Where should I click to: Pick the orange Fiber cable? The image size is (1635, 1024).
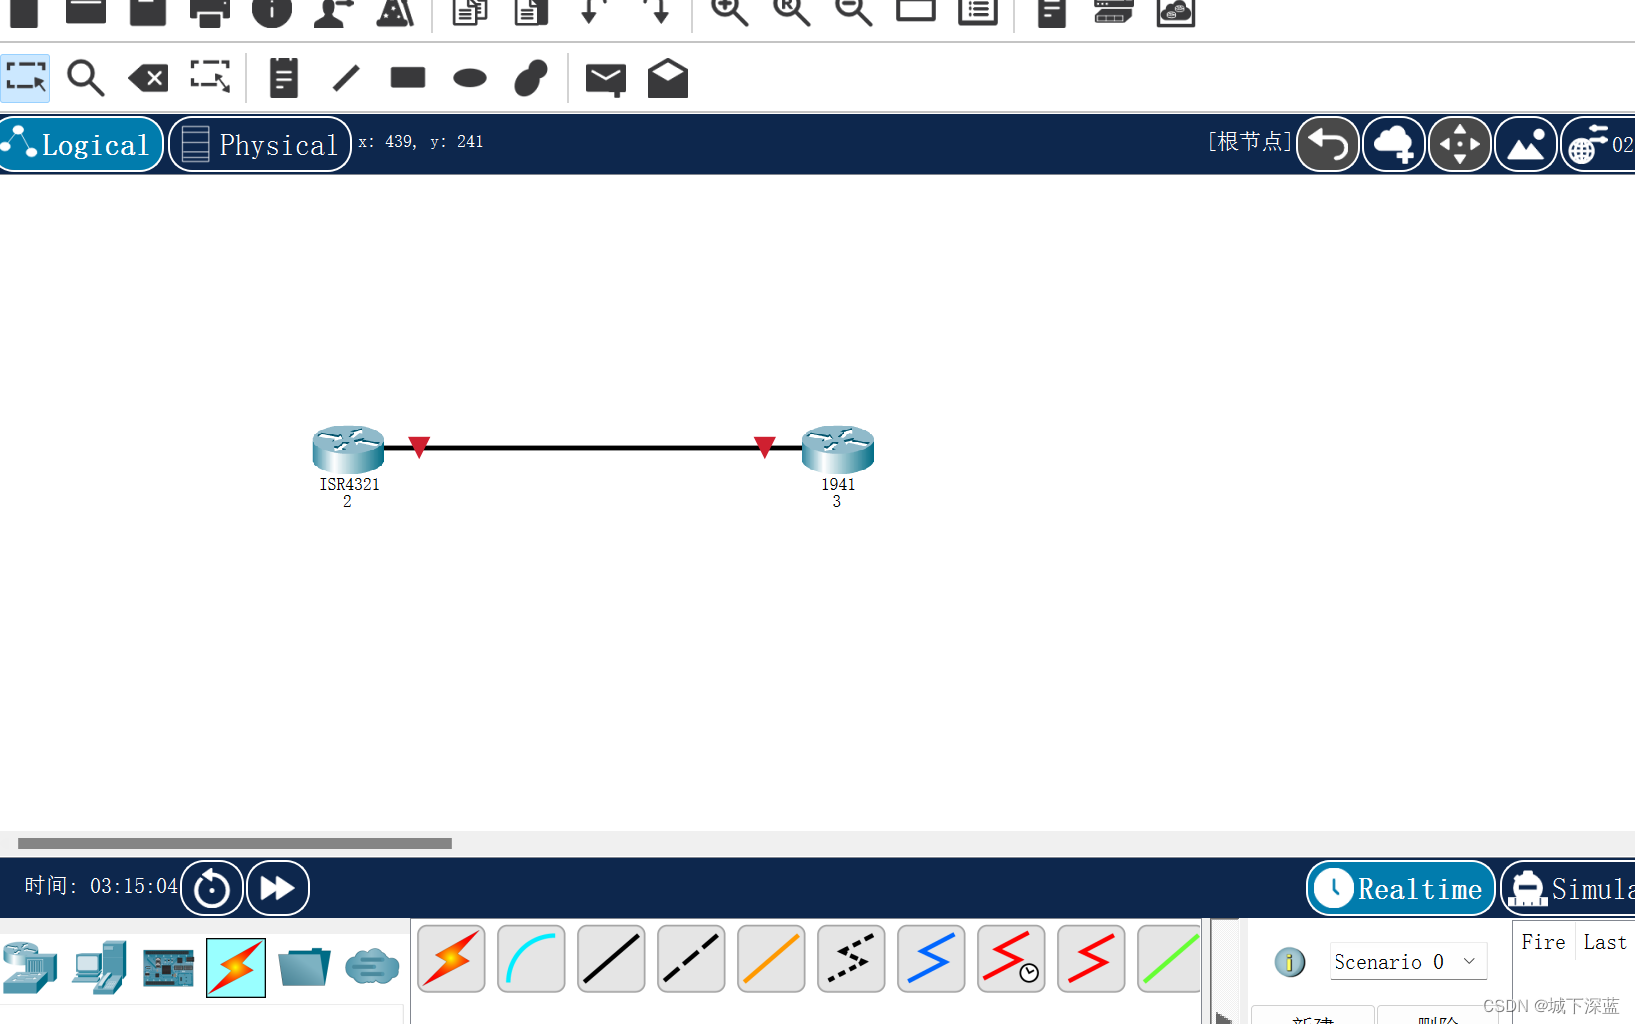pos(771,959)
